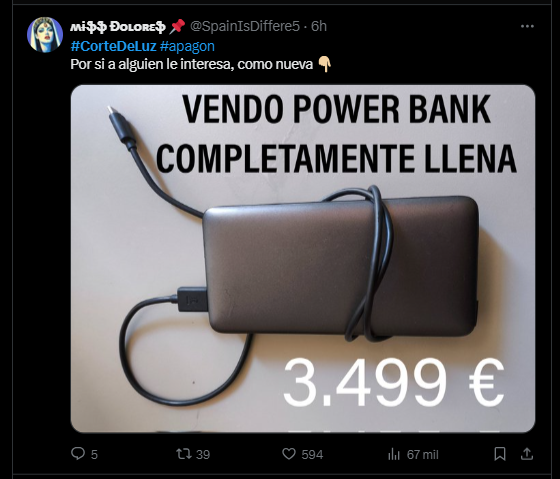The image size is (560, 479).
Task: Open the power bank image
Action: 303,258
